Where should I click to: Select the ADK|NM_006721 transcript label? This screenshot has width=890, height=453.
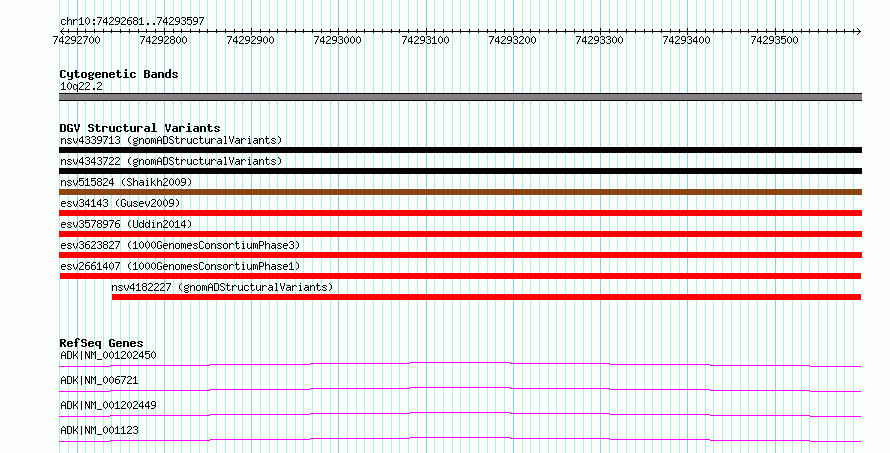[x=99, y=380]
